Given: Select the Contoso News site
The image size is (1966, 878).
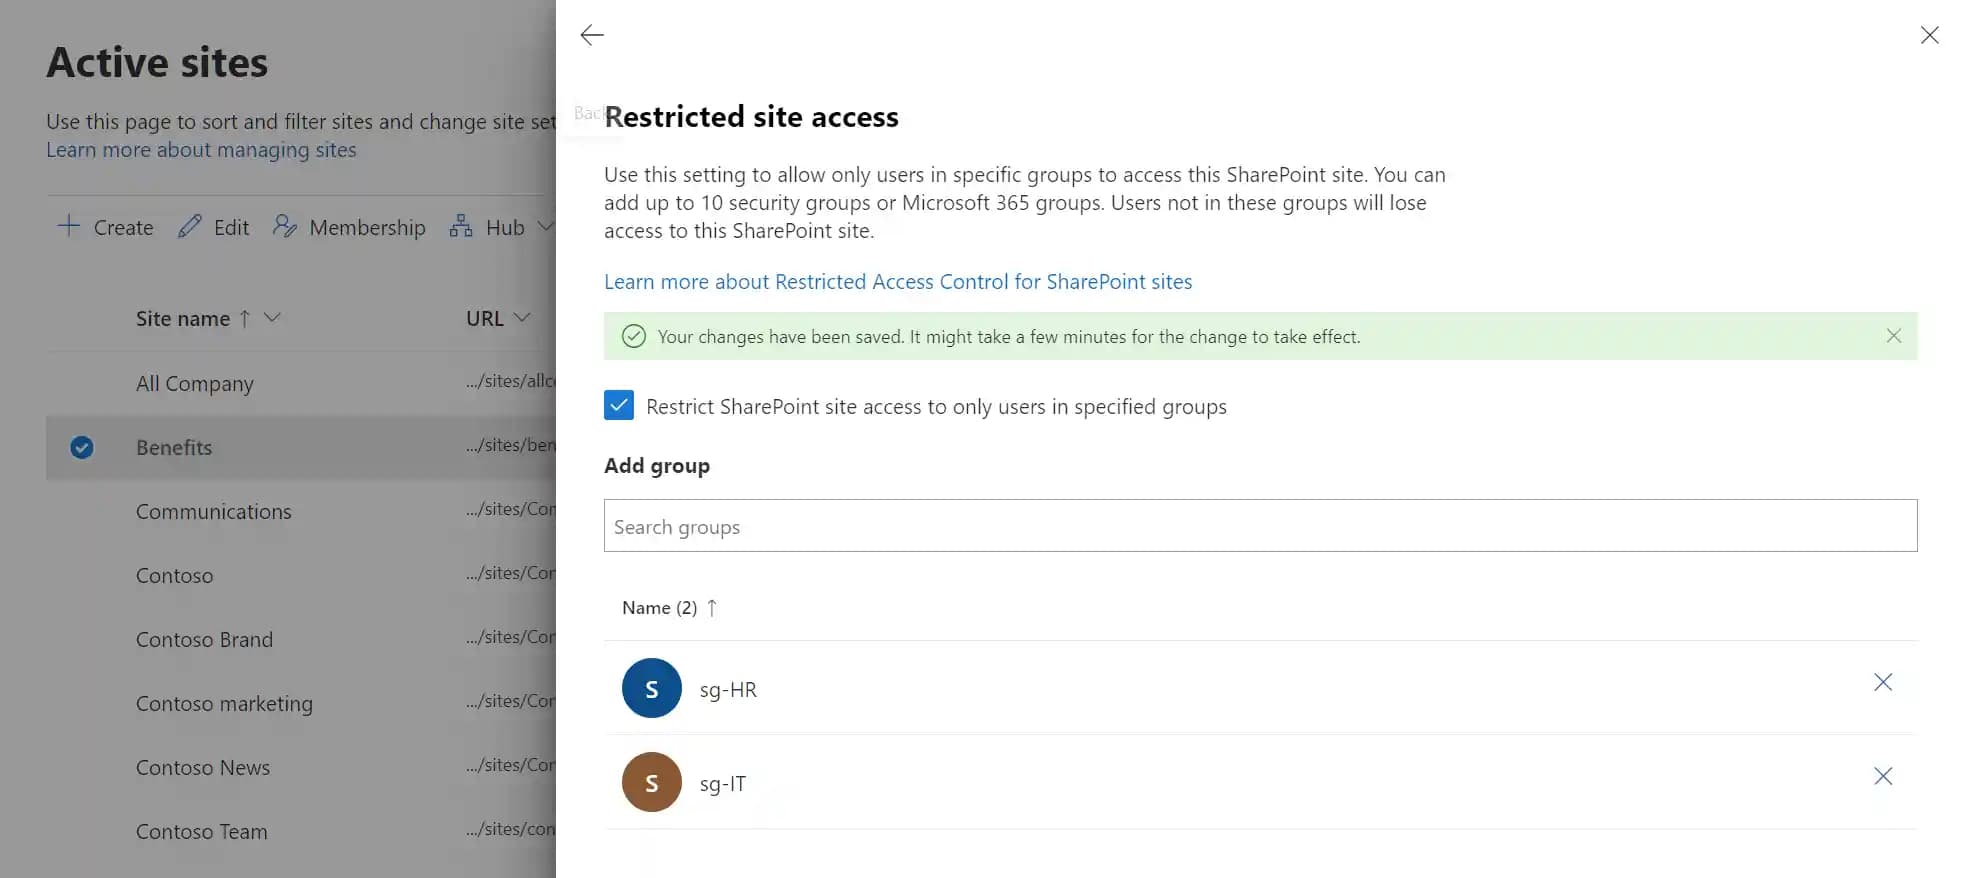Looking at the screenshot, I should (x=203, y=768).
